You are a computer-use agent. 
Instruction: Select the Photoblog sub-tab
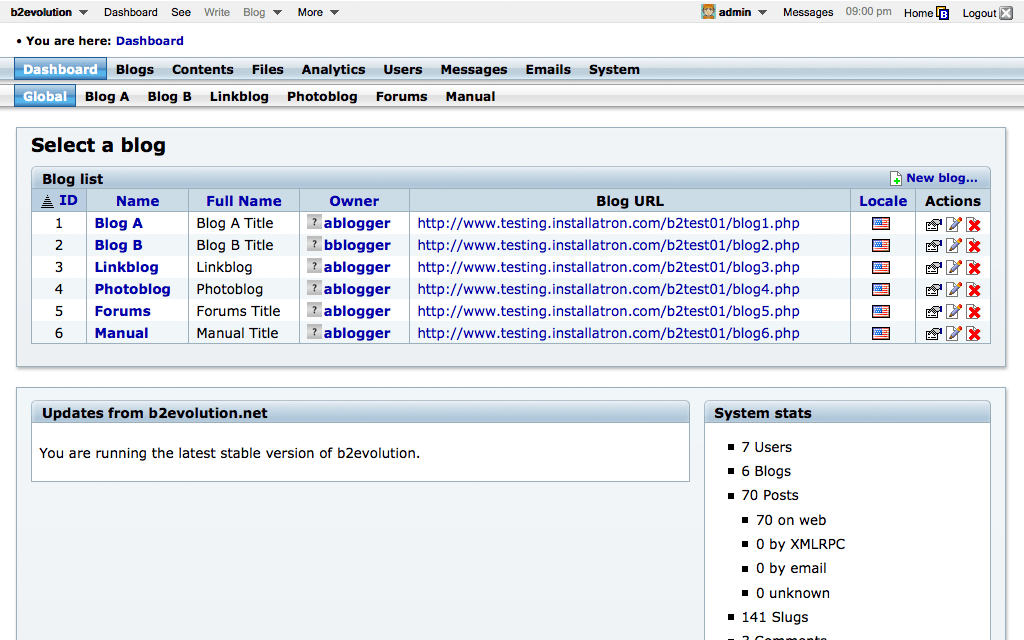coord(322,97)
